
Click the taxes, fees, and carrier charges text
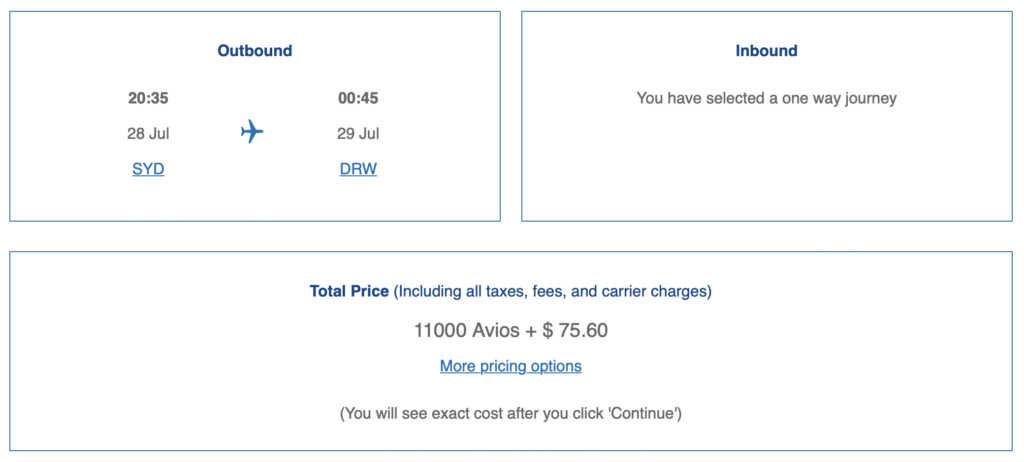(553, 292)
